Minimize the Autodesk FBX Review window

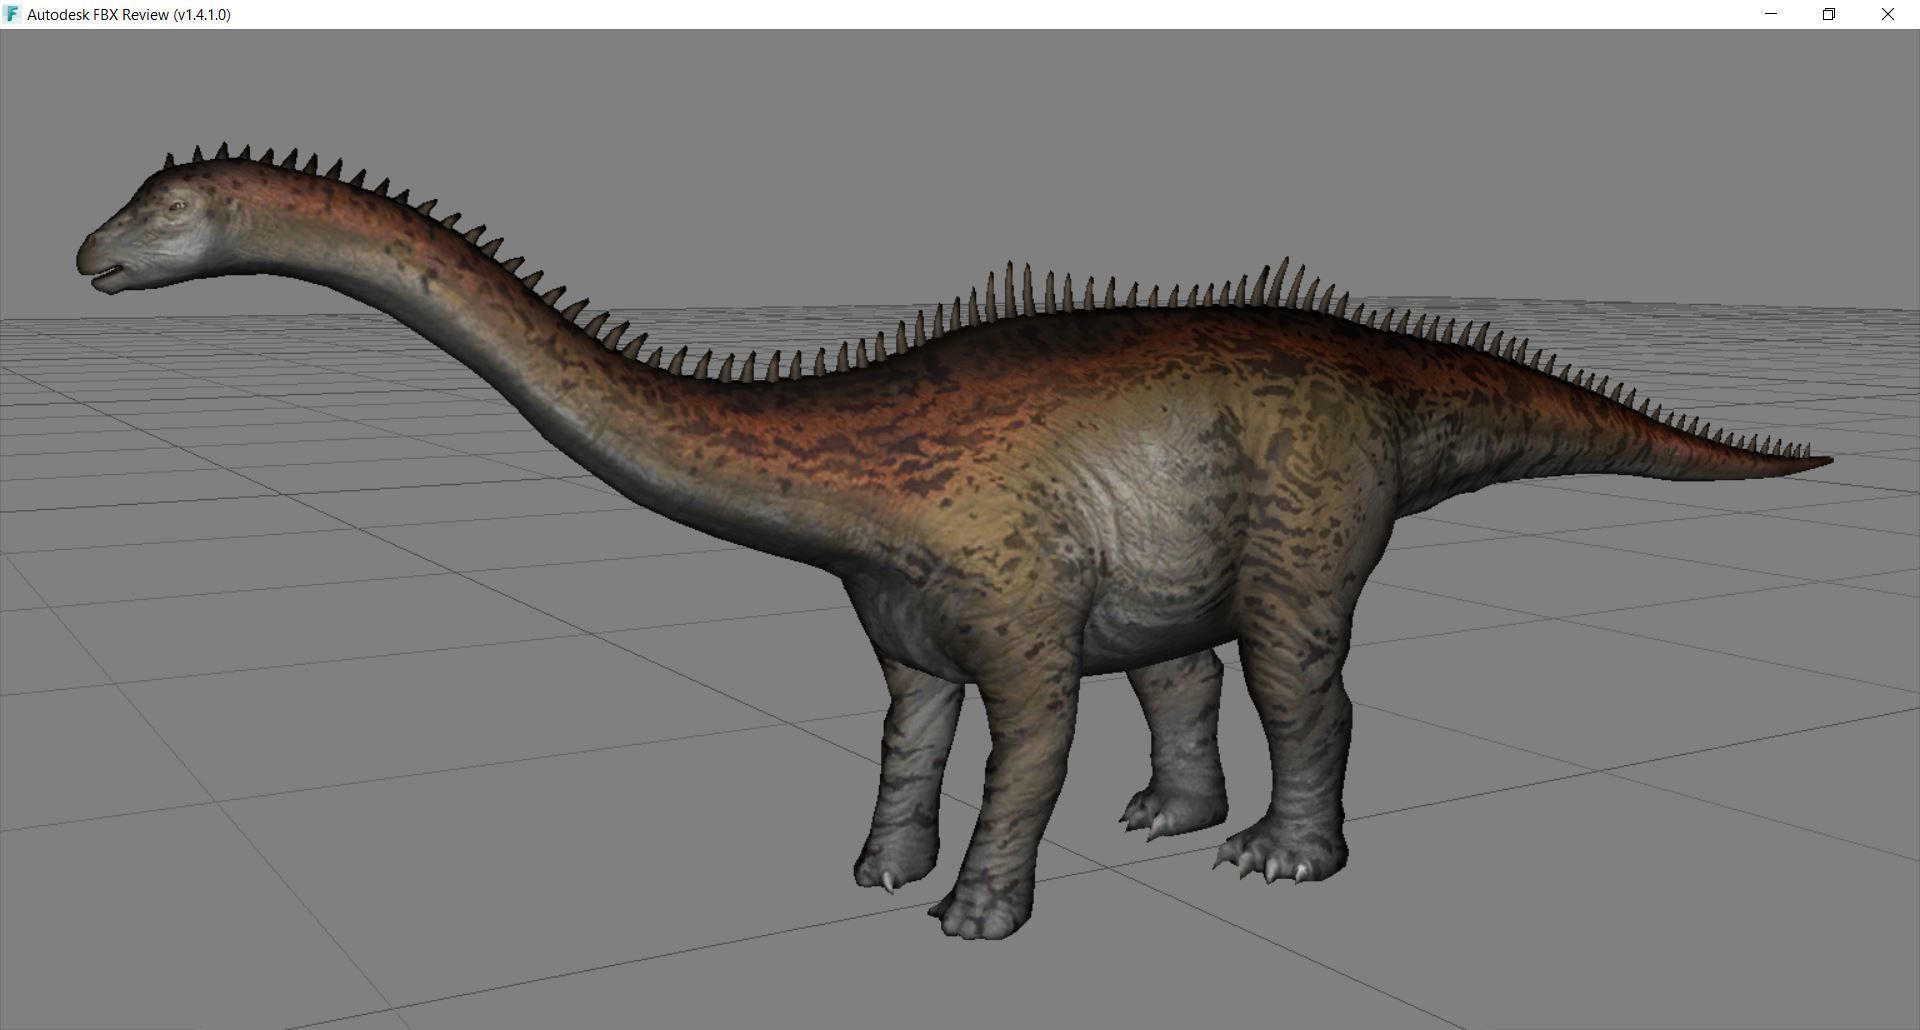[1771, 14]
